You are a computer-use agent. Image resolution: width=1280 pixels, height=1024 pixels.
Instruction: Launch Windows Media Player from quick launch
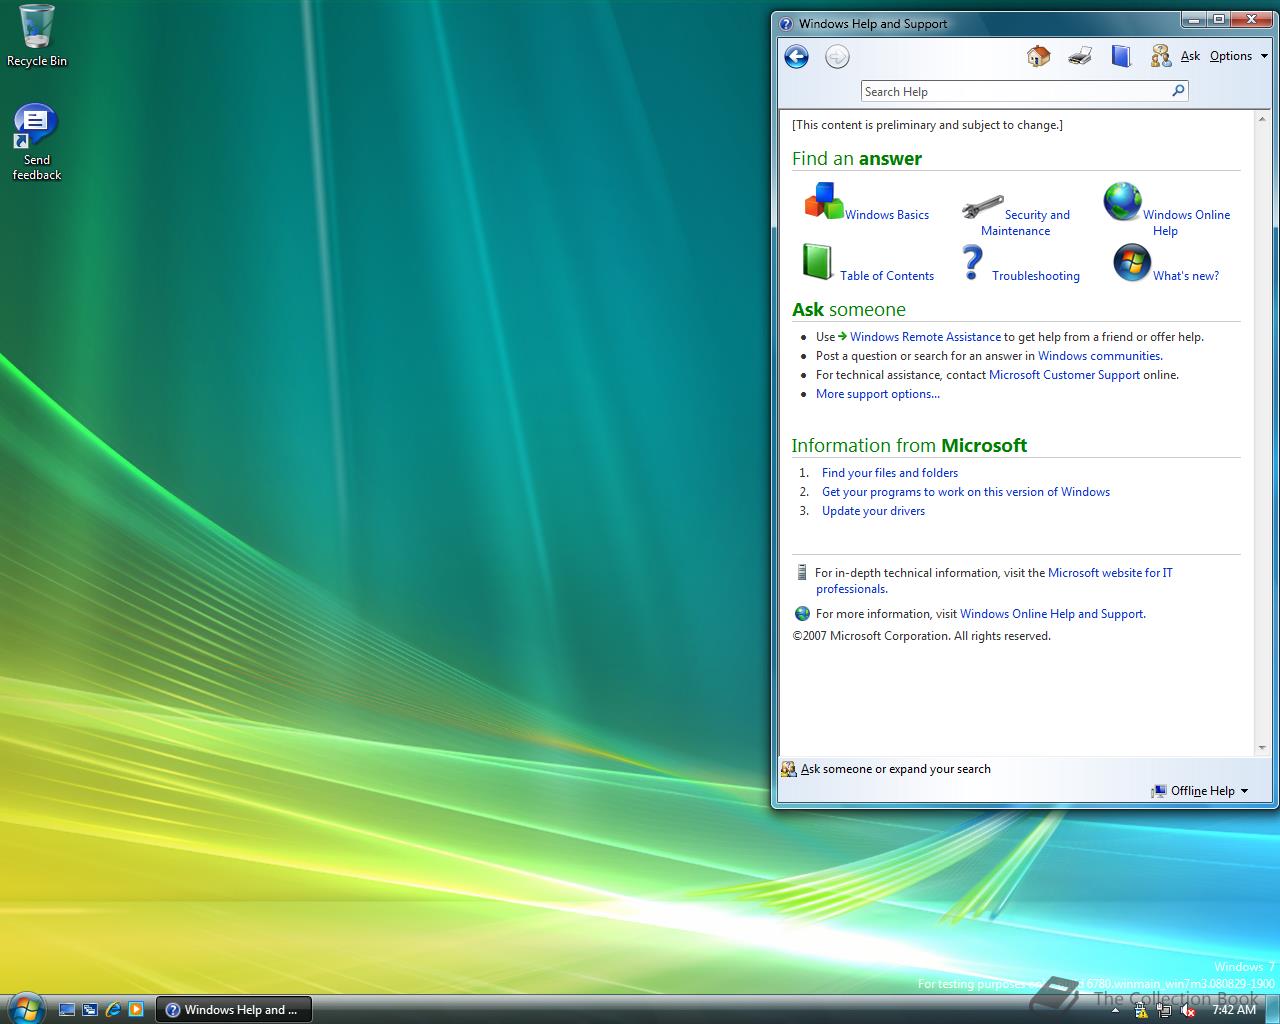136,1009
